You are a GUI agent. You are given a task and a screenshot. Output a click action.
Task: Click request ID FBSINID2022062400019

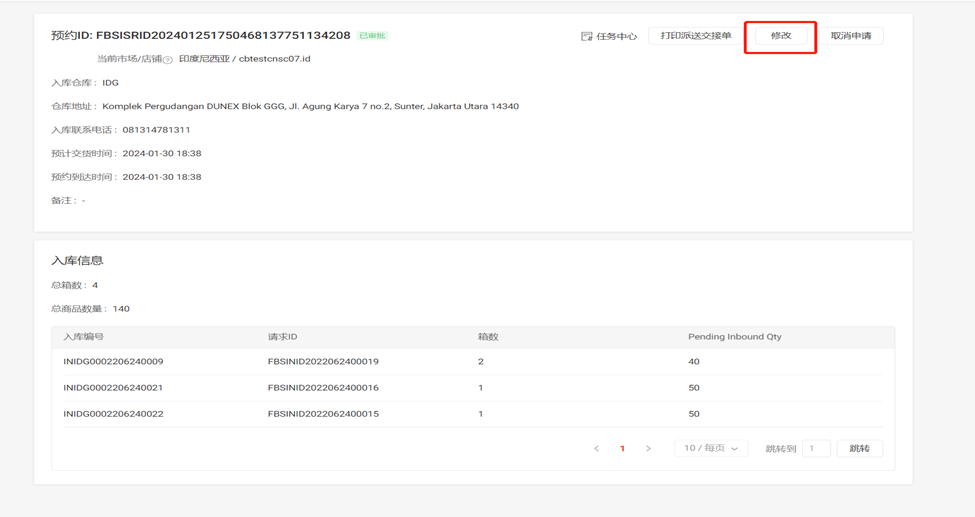(x=323, y=362)
